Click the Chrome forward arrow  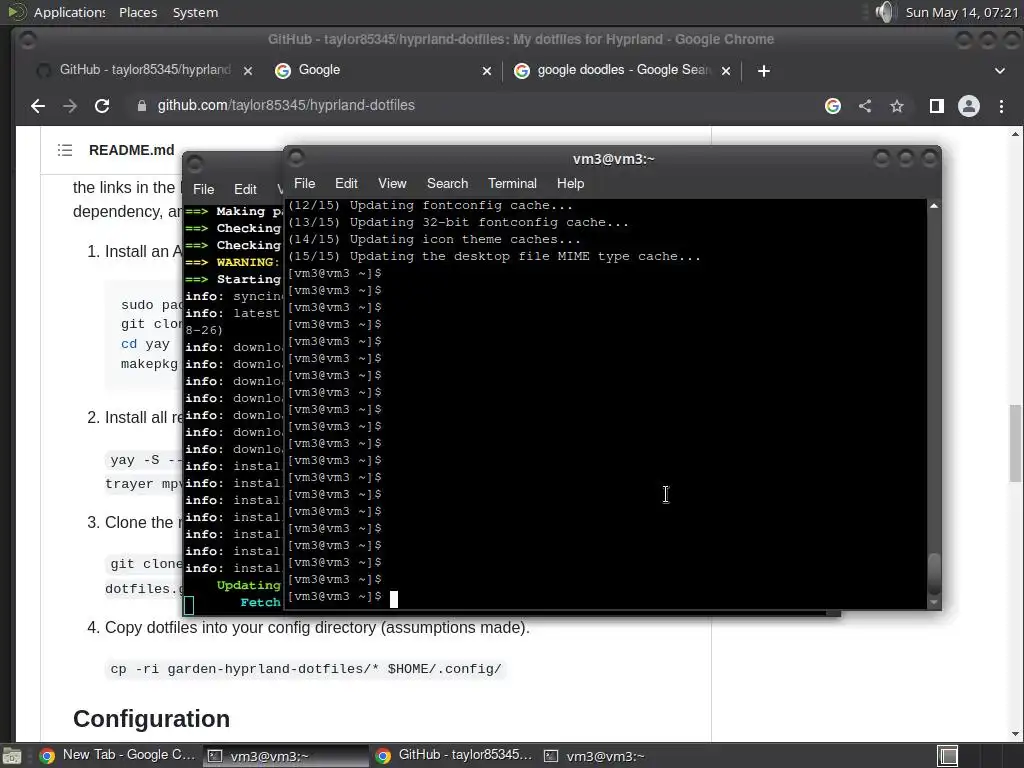pyautogui.click(x=70, y=106)
